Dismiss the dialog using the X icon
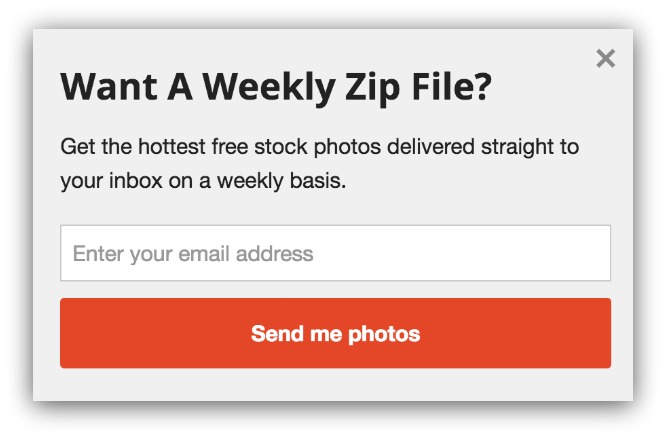 point(605,58)
